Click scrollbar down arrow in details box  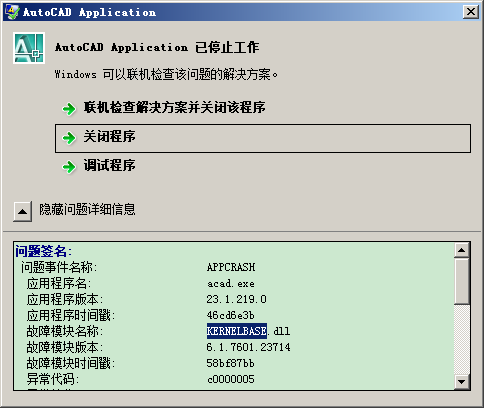point(462,381)
